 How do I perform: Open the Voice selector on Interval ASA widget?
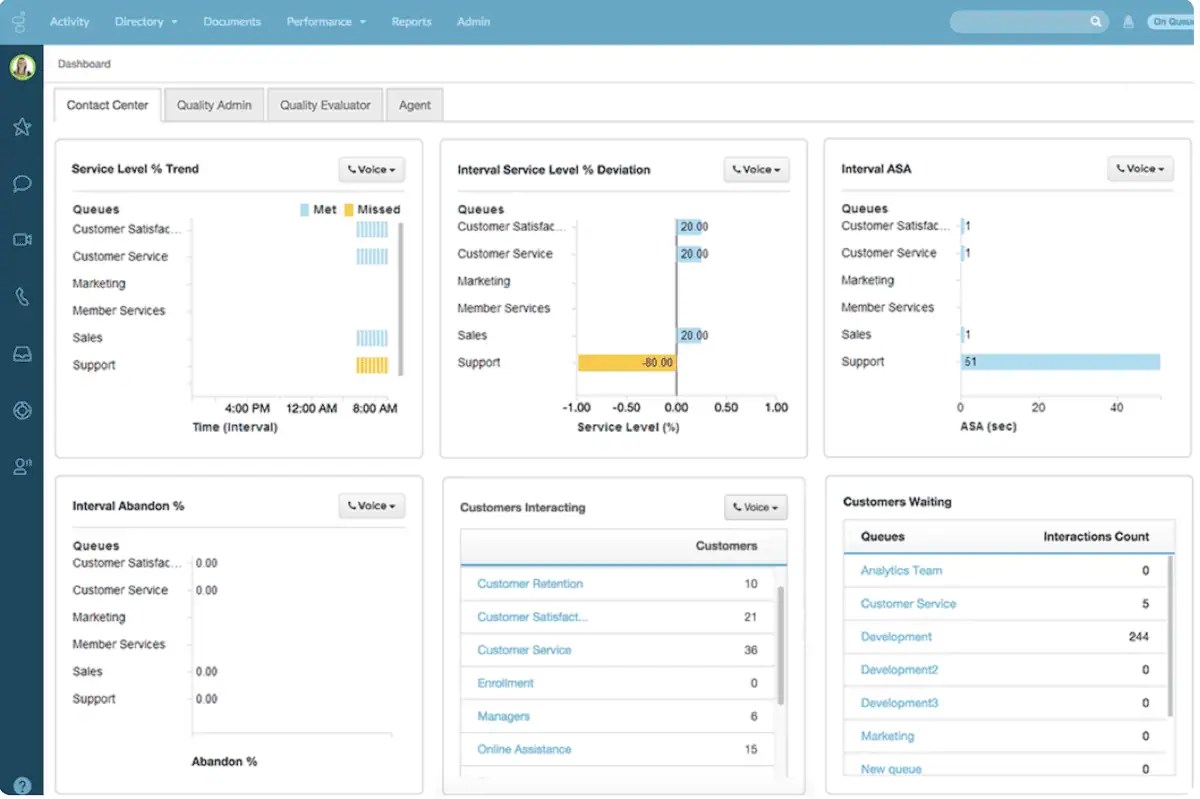click(1140, 169)
